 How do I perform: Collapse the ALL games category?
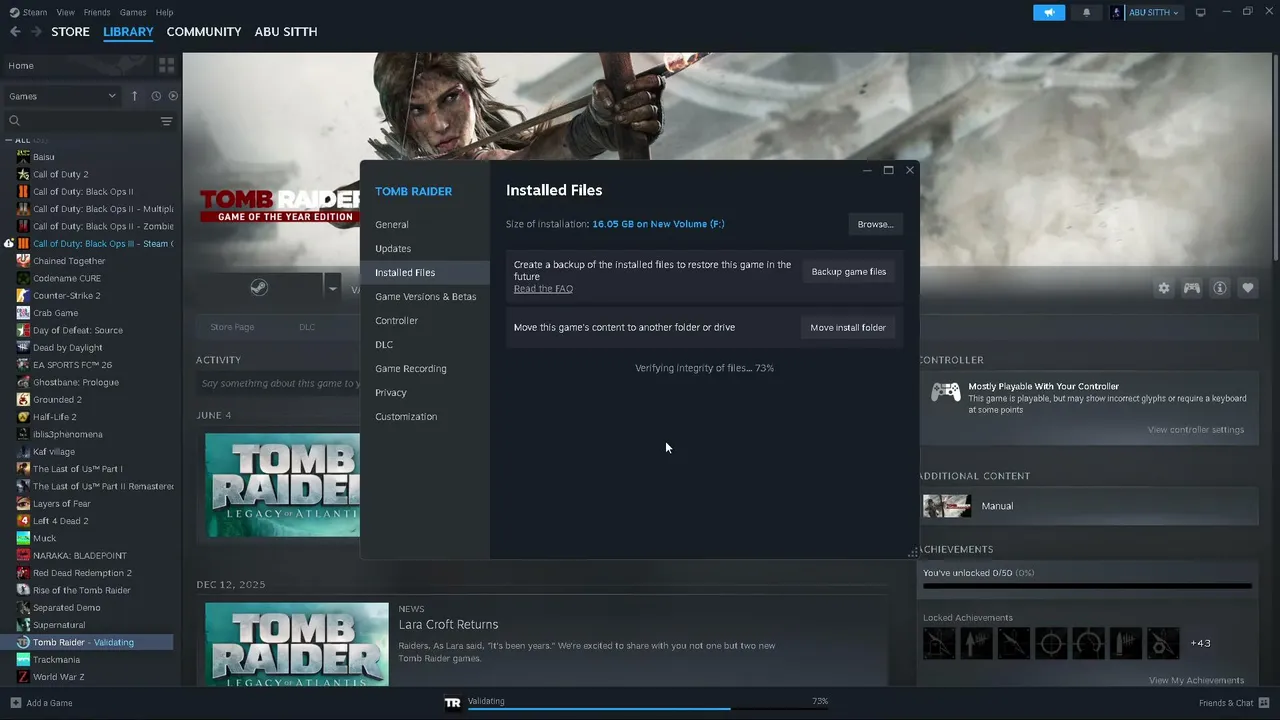[x=9, y=141]
